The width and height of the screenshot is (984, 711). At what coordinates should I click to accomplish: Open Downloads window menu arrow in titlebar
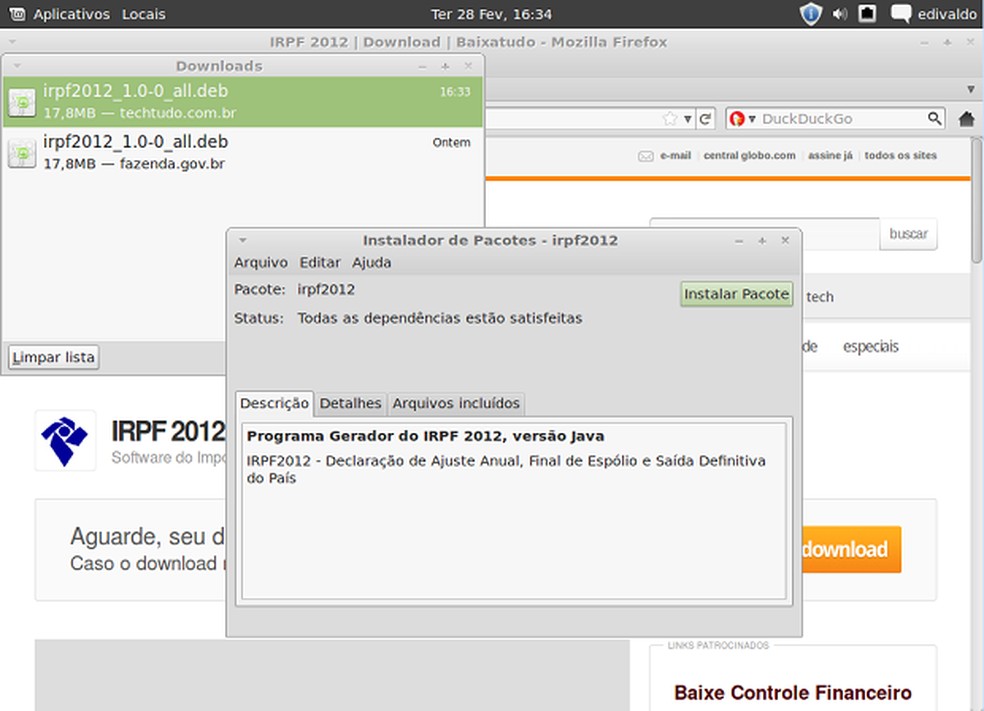[17, 65]
